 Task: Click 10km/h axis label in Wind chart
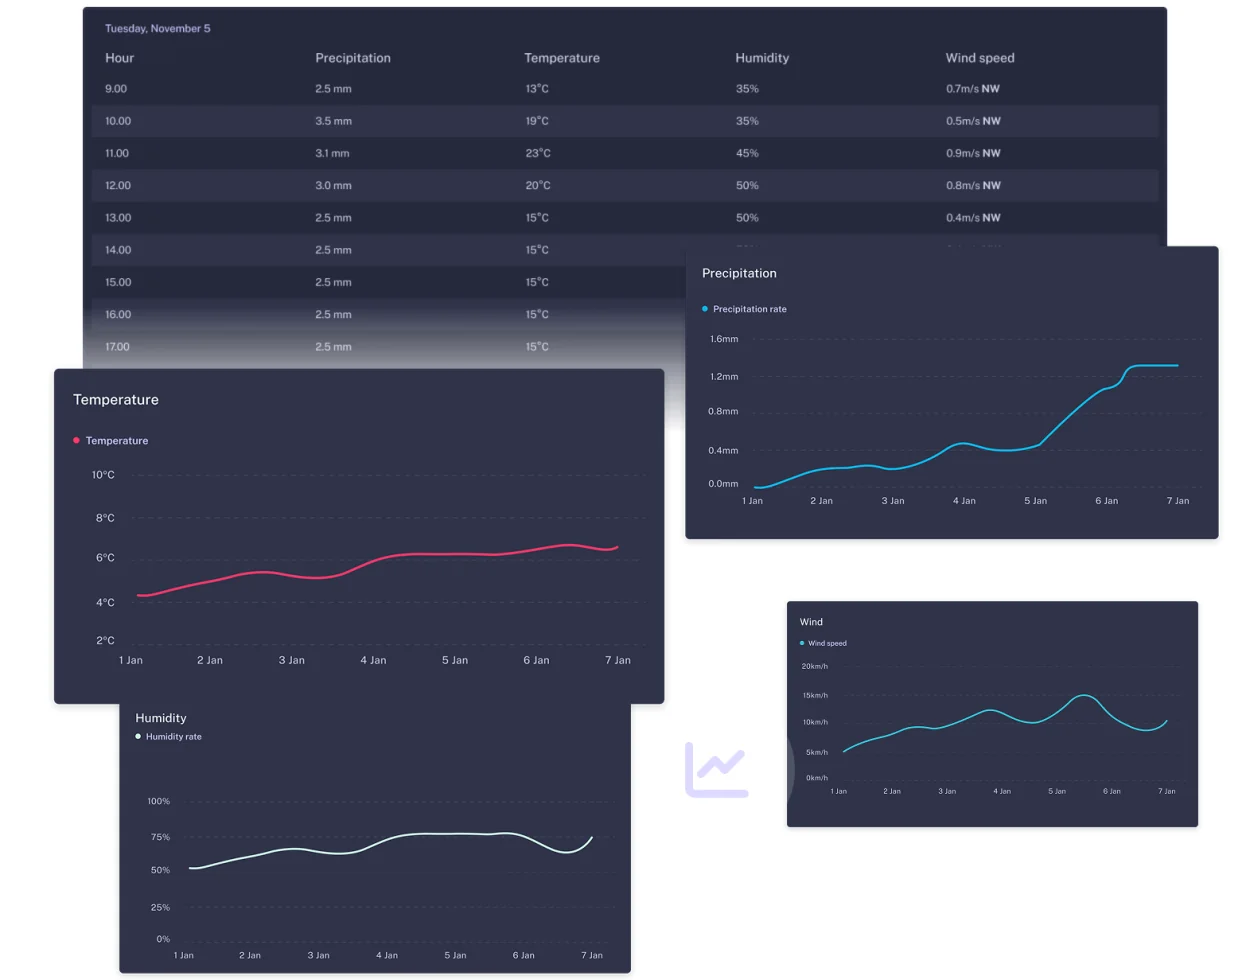(815, 722)
